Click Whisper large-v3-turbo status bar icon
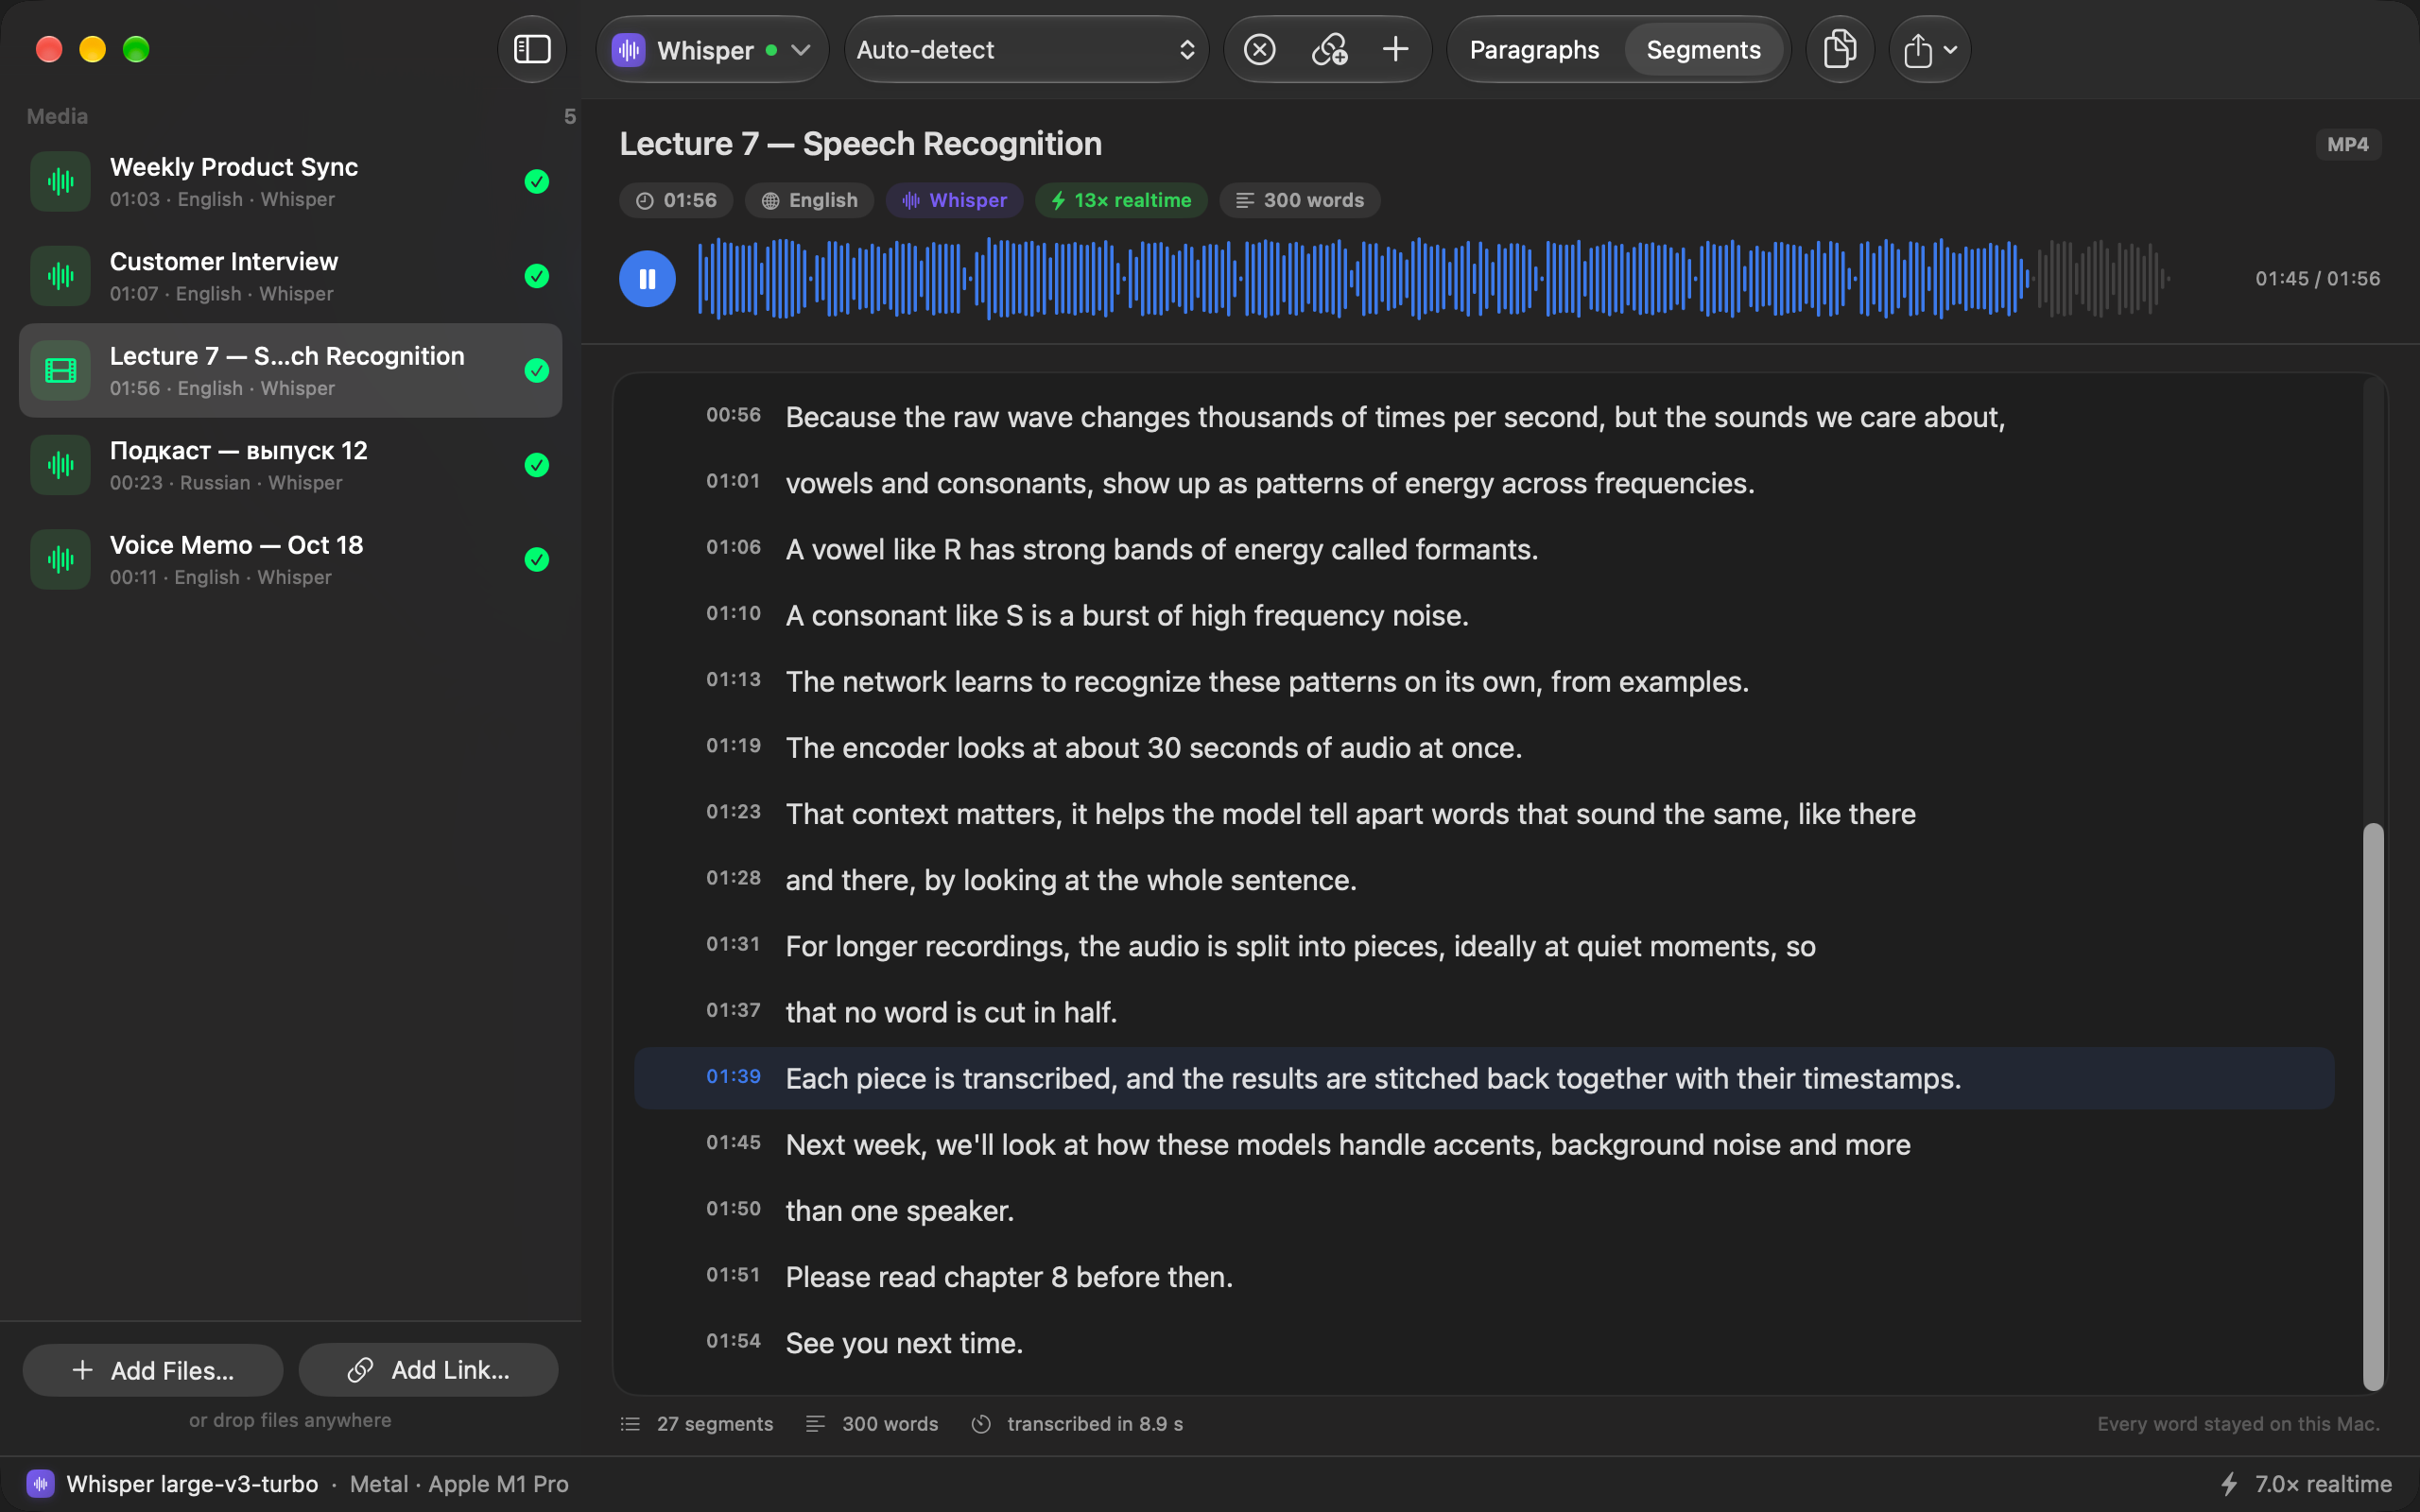The height and width of the screenshot is (1512, 2420). (x=40, y=1483)
